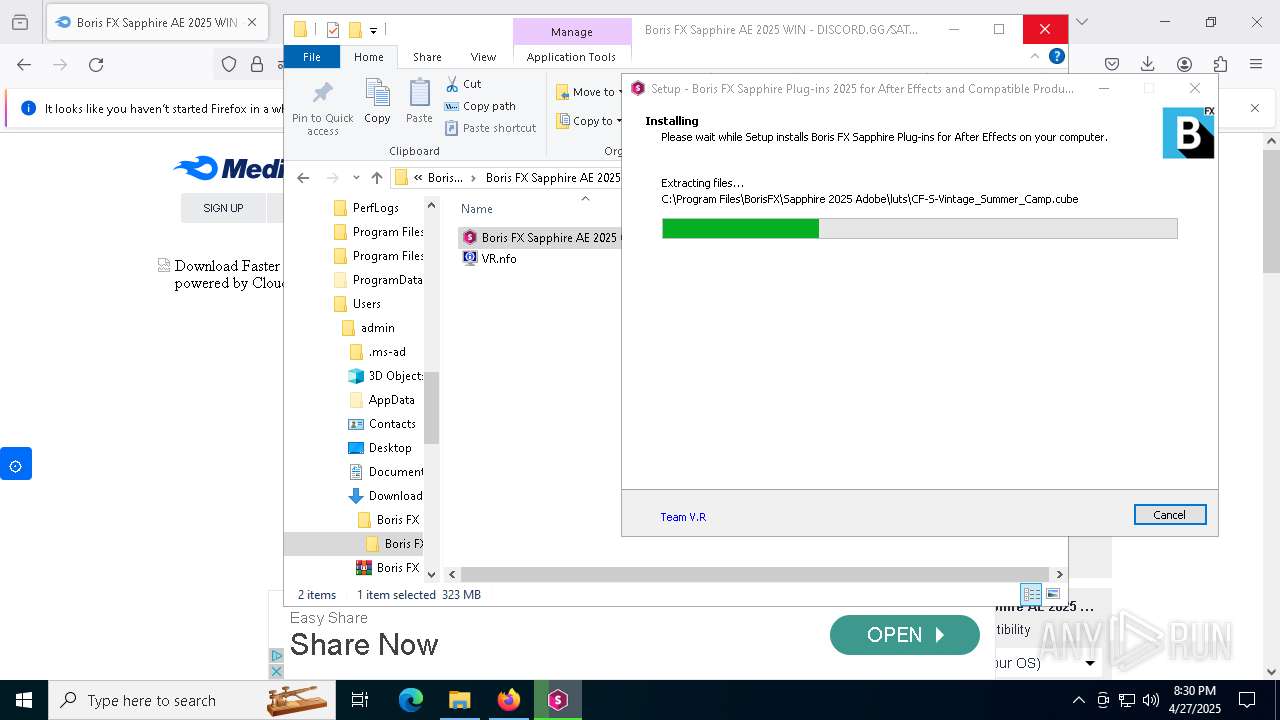Select the Boris FX Sapphire AE 2025 file
This screenshot has height=720, width=1280.
click(541, 238)
